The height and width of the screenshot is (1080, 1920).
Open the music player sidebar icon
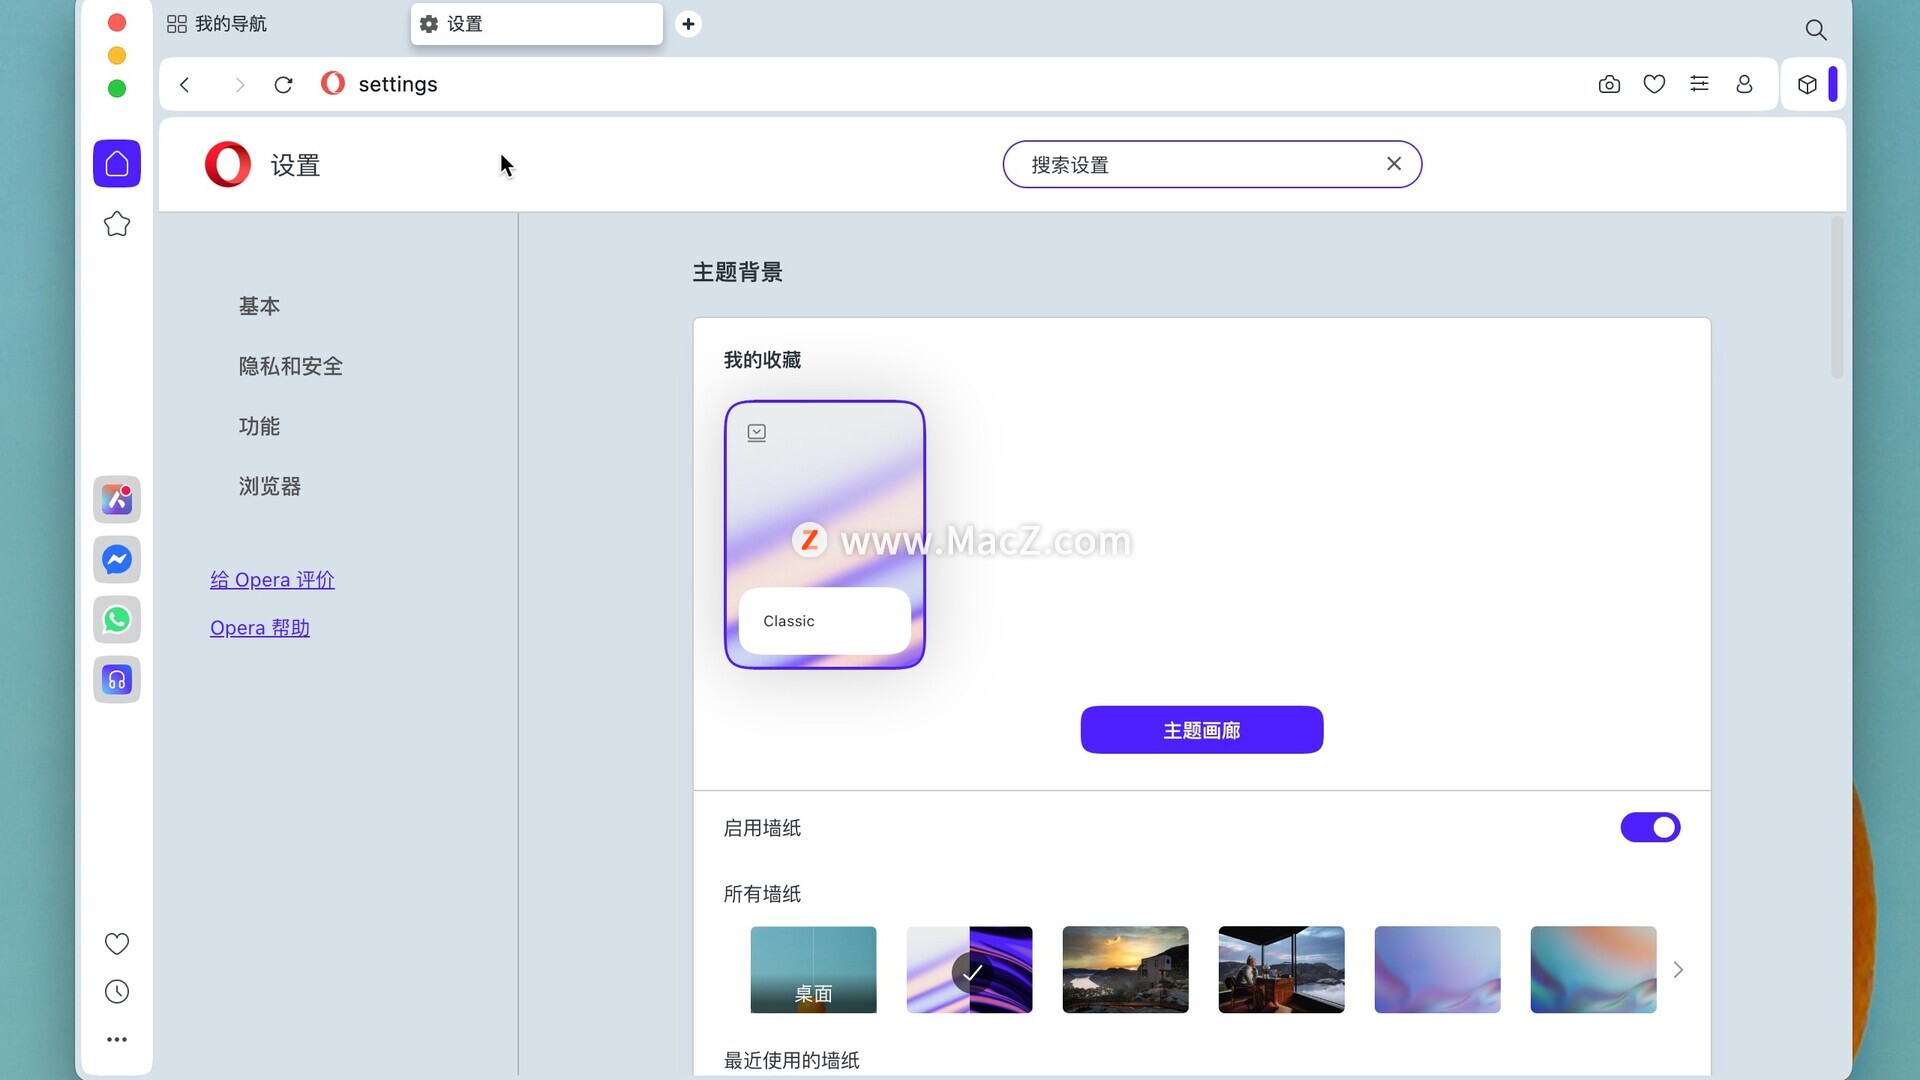[x=117, y=680]
